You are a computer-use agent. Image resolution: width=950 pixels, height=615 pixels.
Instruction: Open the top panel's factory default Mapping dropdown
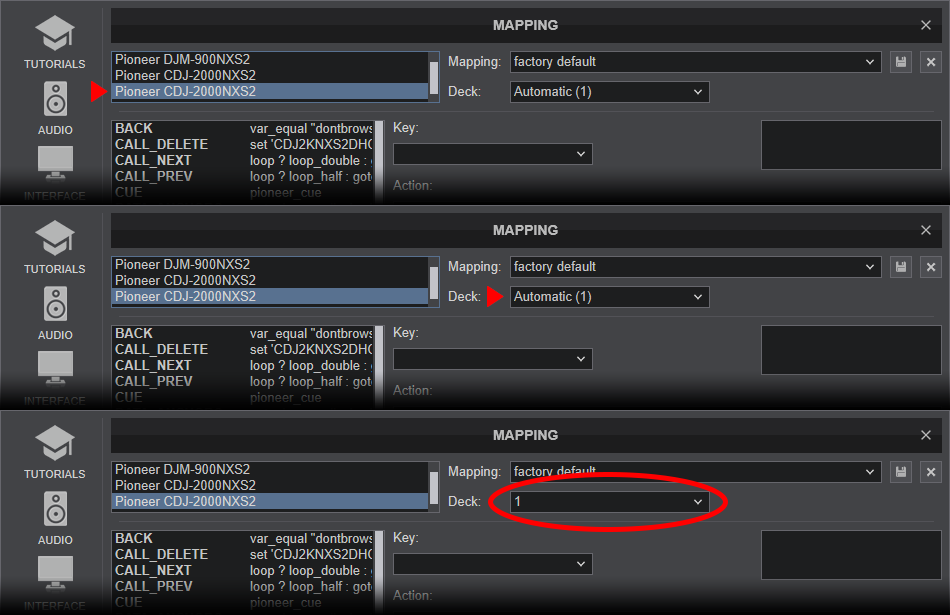[696, 62]
